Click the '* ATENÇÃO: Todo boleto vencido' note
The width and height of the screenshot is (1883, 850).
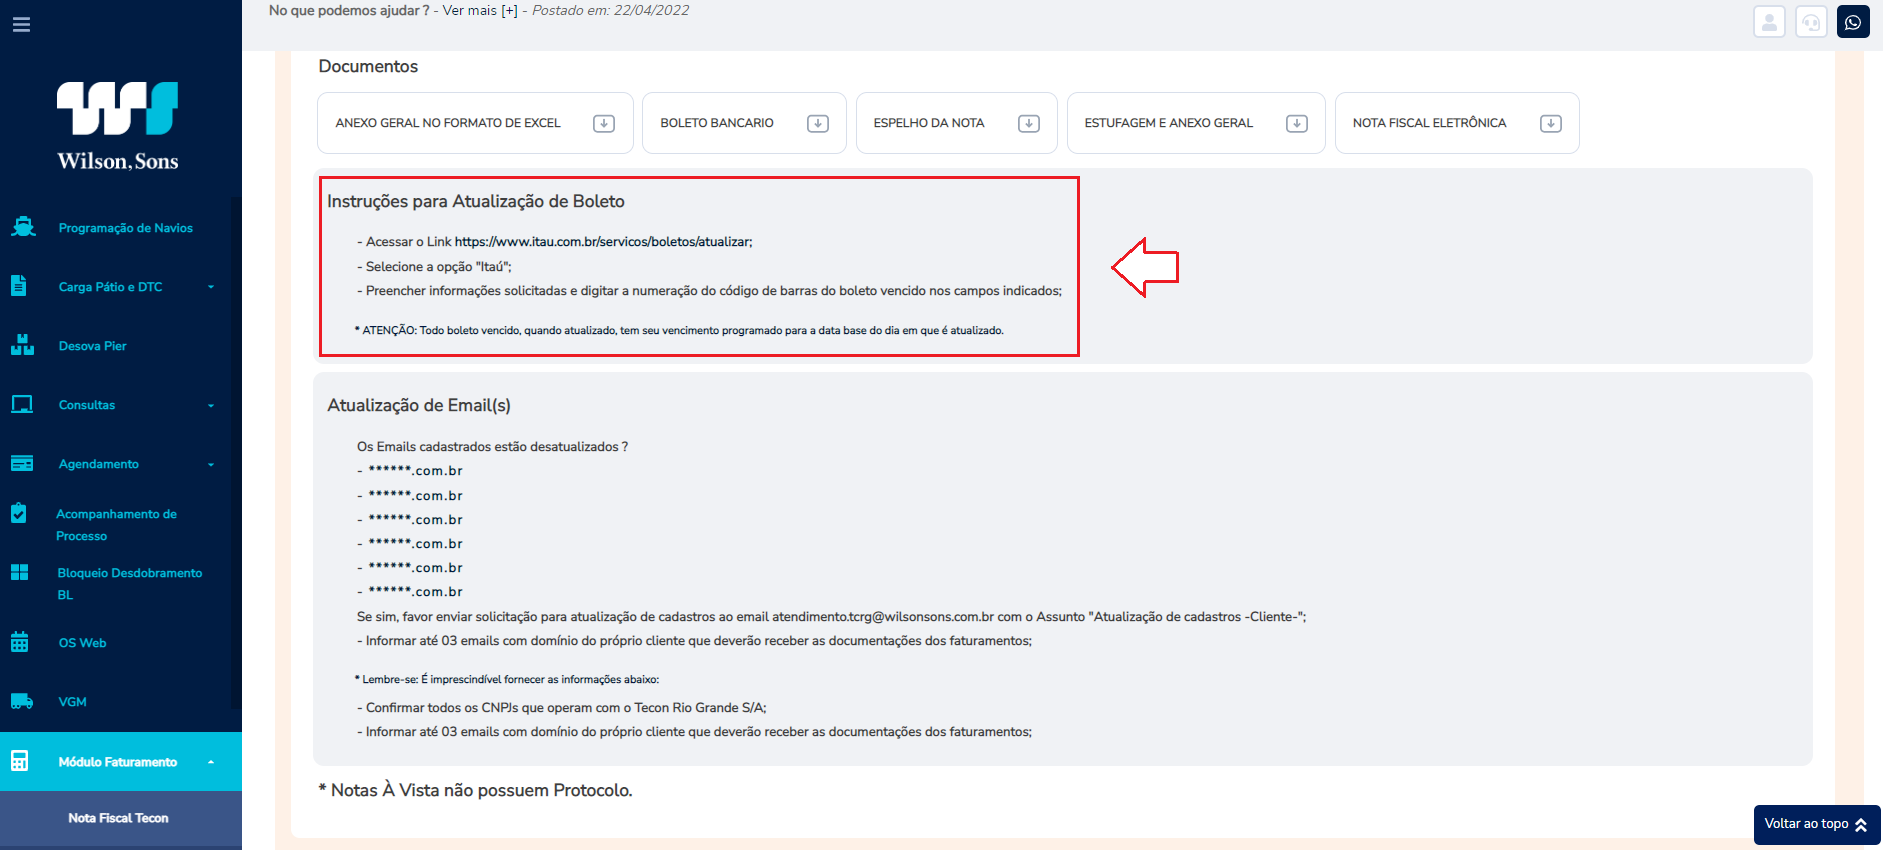679,330
